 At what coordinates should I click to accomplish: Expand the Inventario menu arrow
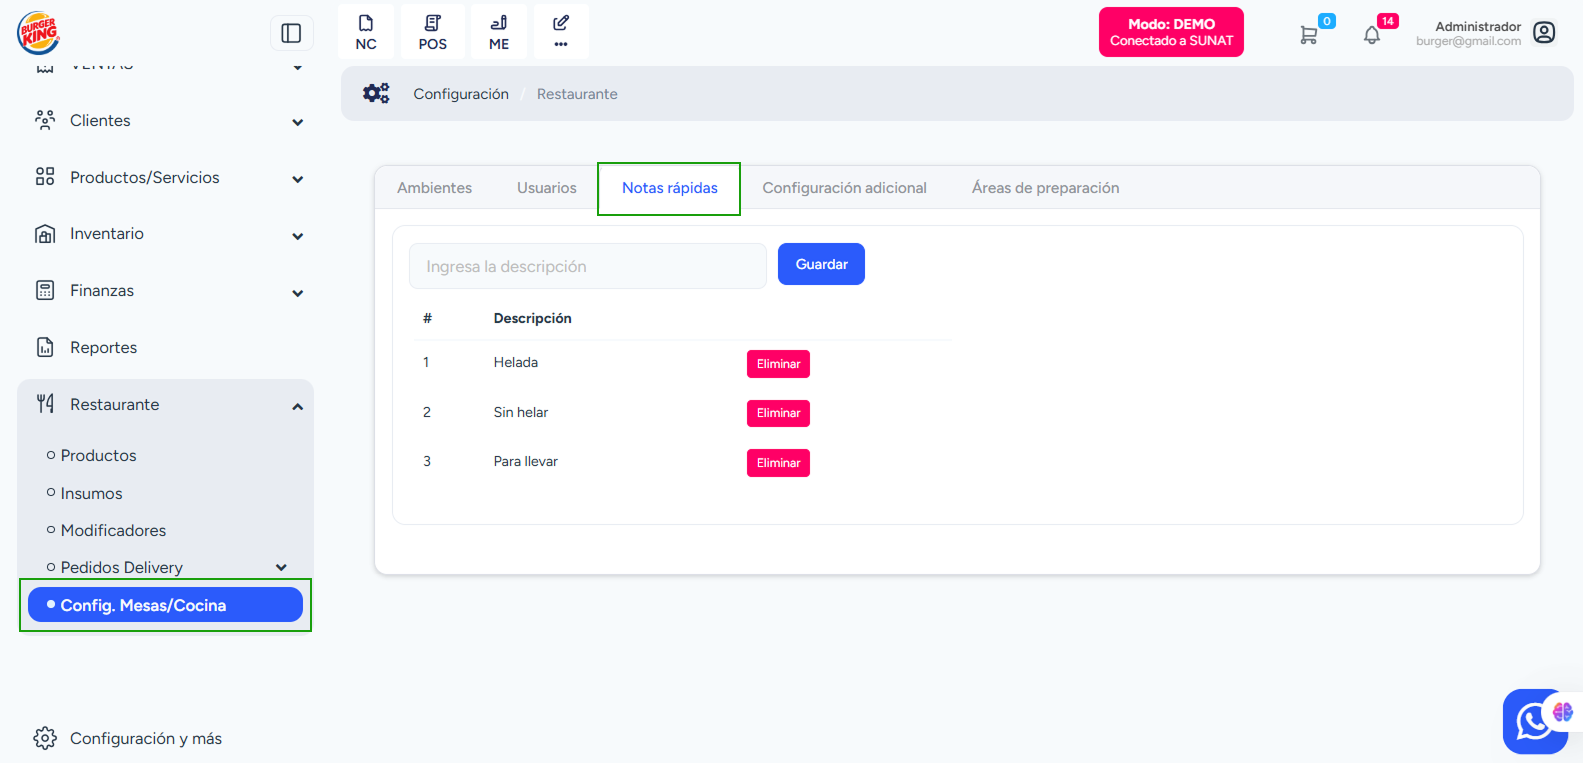[297, 236]
